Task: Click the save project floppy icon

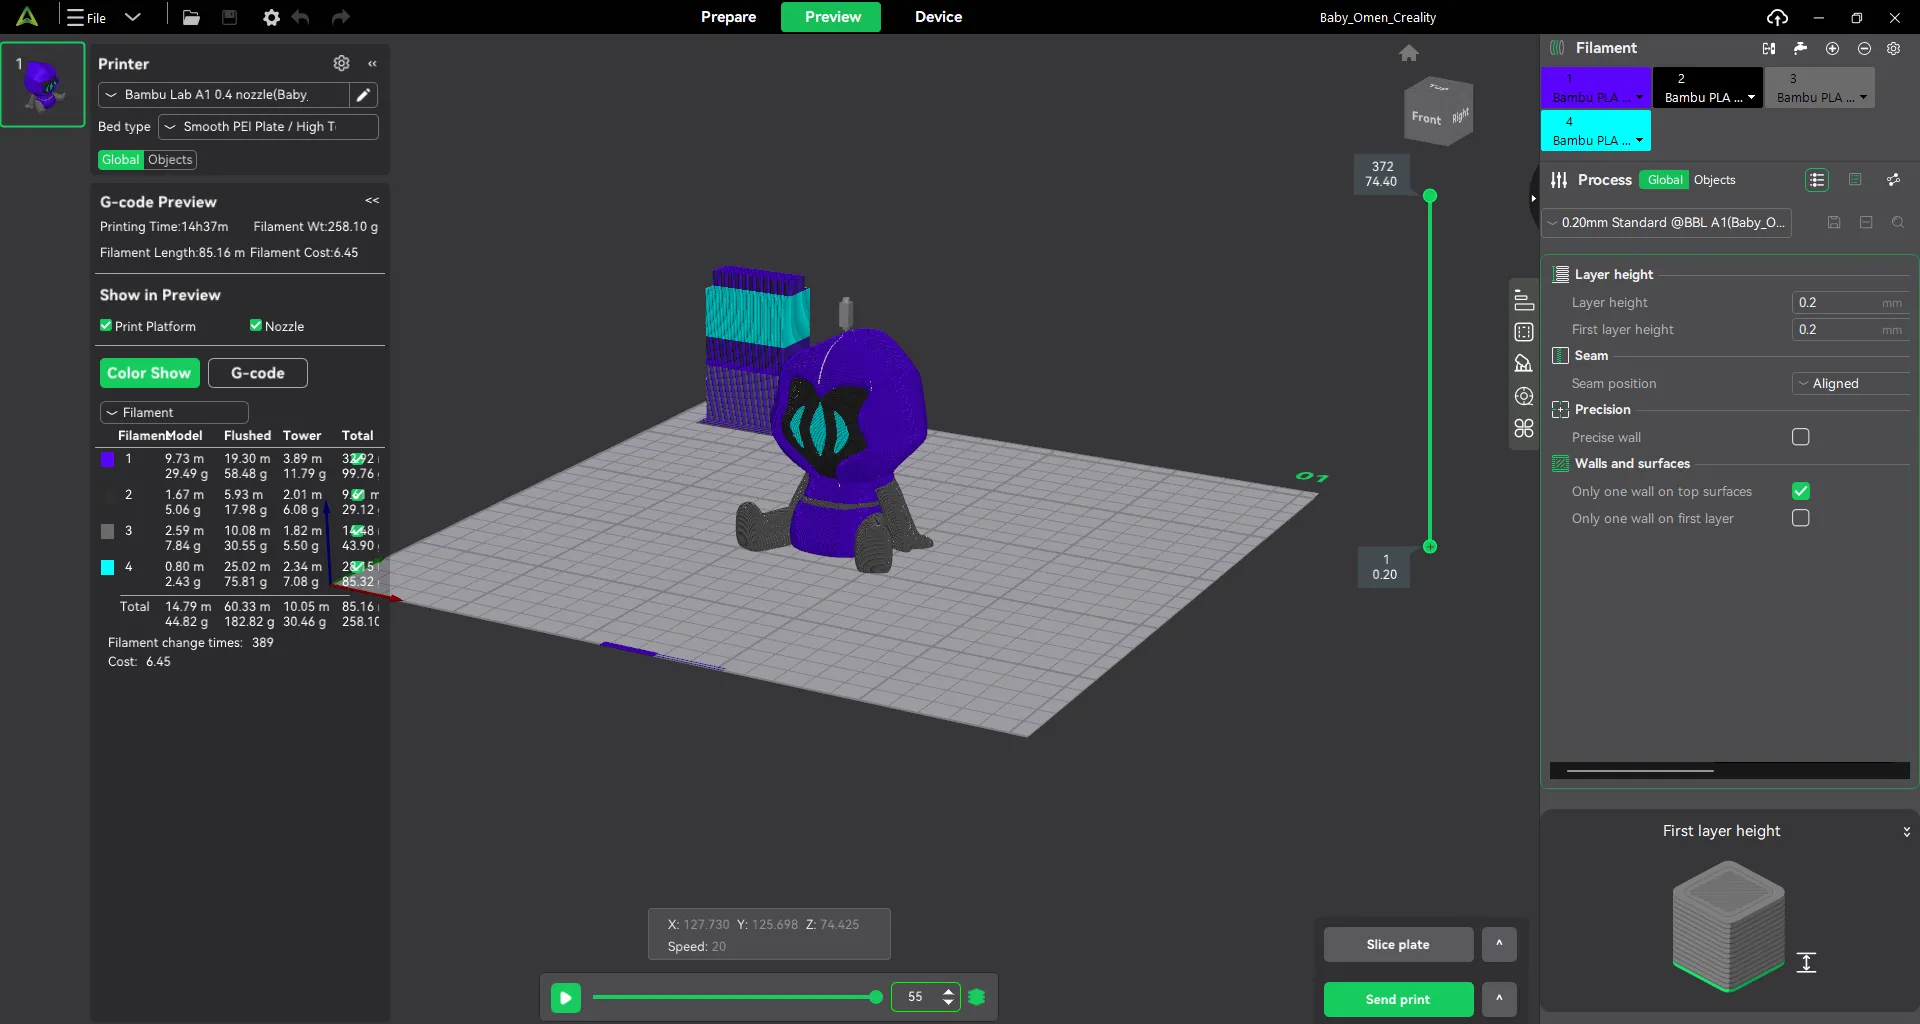Action: [229, 17]
